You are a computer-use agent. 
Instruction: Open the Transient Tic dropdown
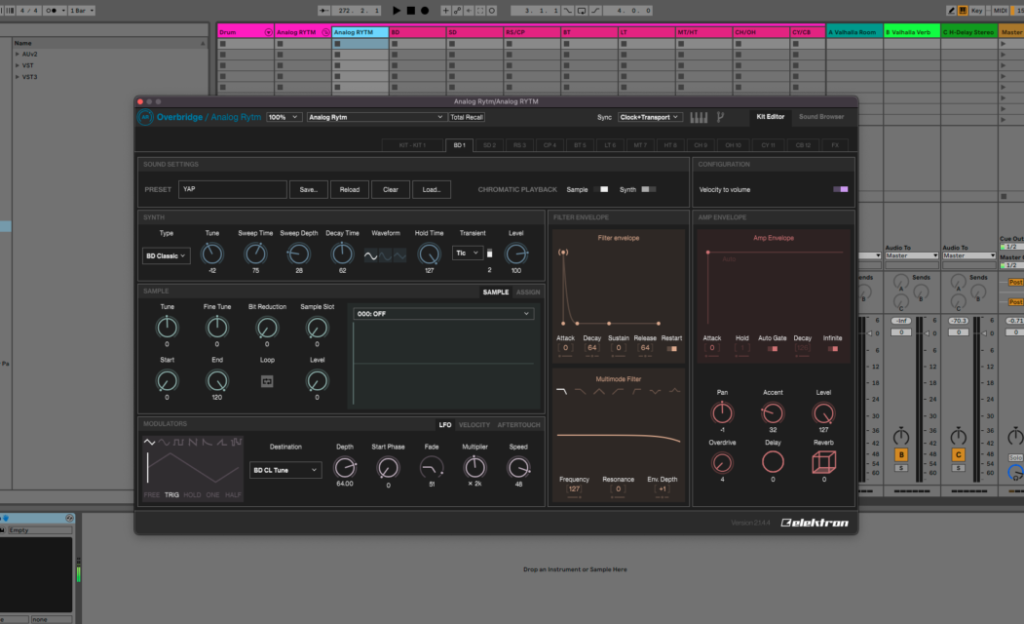pyautogui.click(x=468, y=253)
